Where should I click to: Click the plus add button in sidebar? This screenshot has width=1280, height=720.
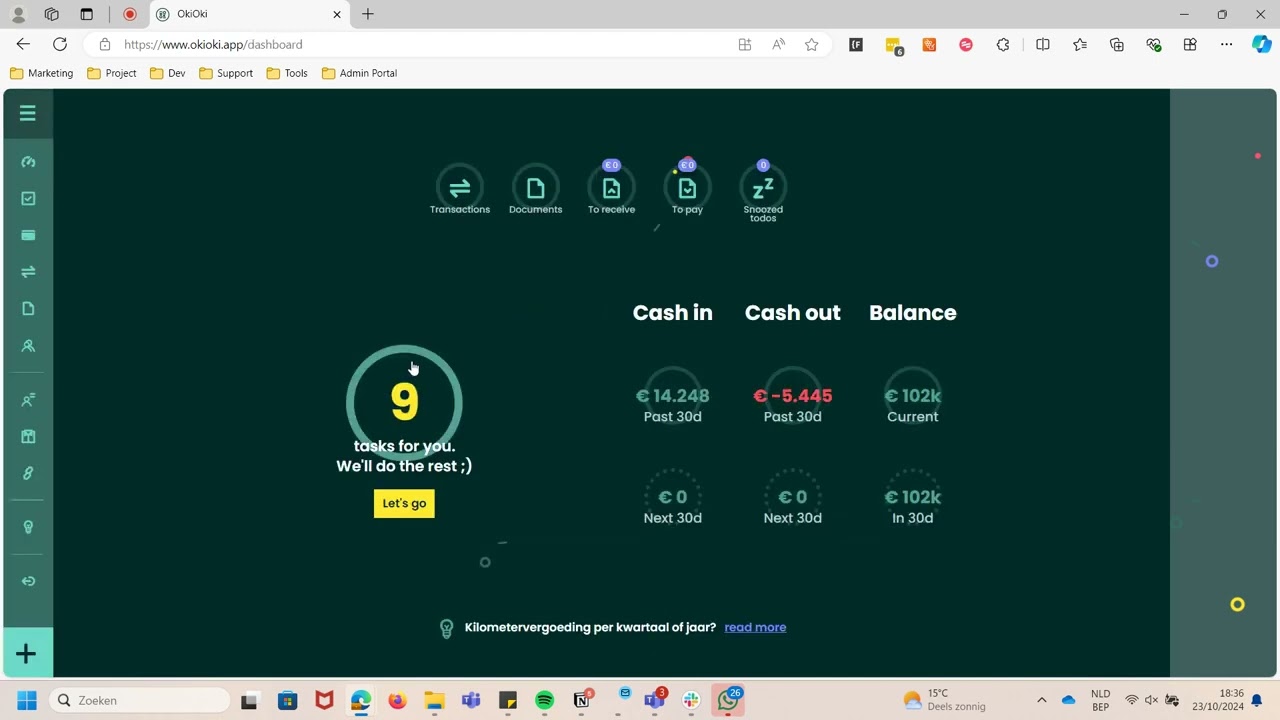point(27,654)
